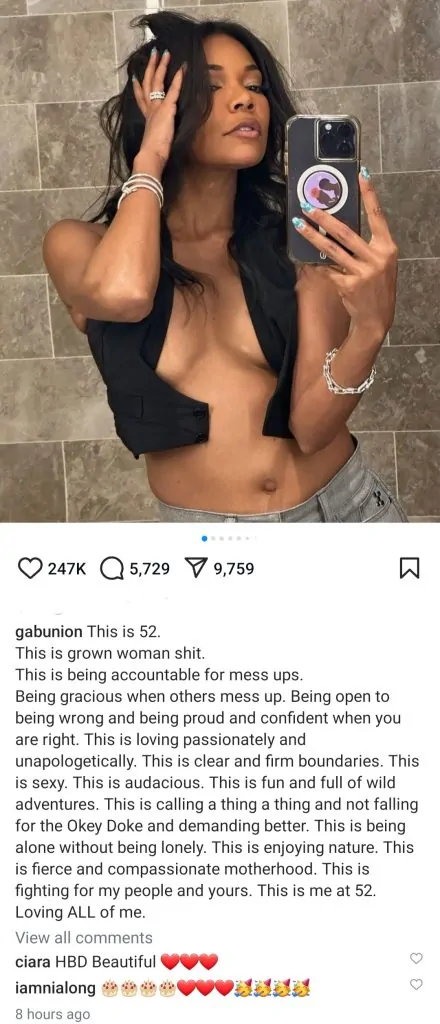The image size is (440, 1024).
Task: Select the carousel page indicator dots
Action: coord(228,538)
